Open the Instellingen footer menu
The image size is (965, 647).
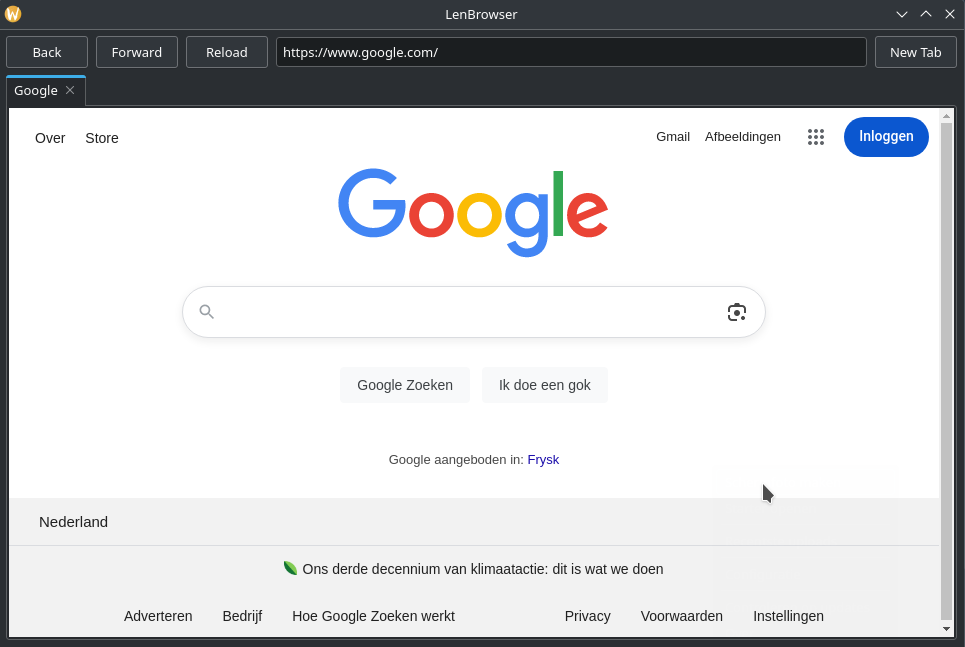788,616
